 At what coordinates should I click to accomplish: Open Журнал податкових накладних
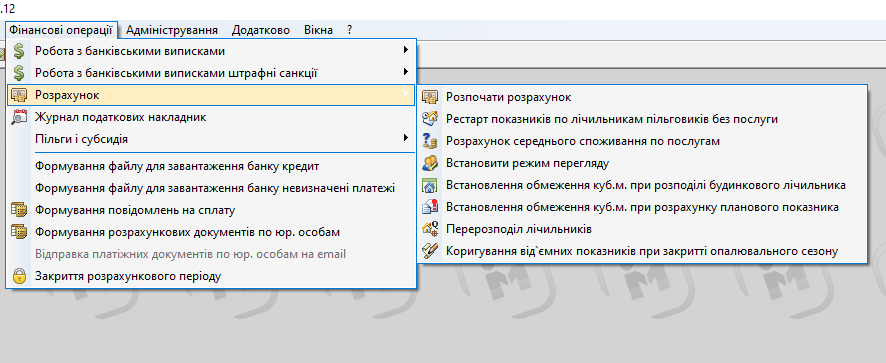point(211,117)
